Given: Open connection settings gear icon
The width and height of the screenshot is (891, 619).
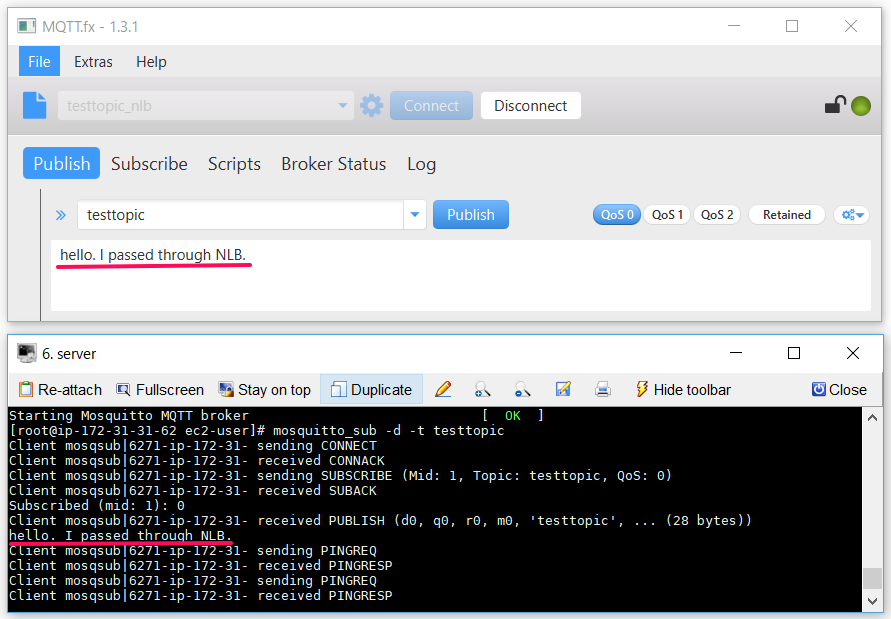Looking at the screenshot, I should (372, 106).
